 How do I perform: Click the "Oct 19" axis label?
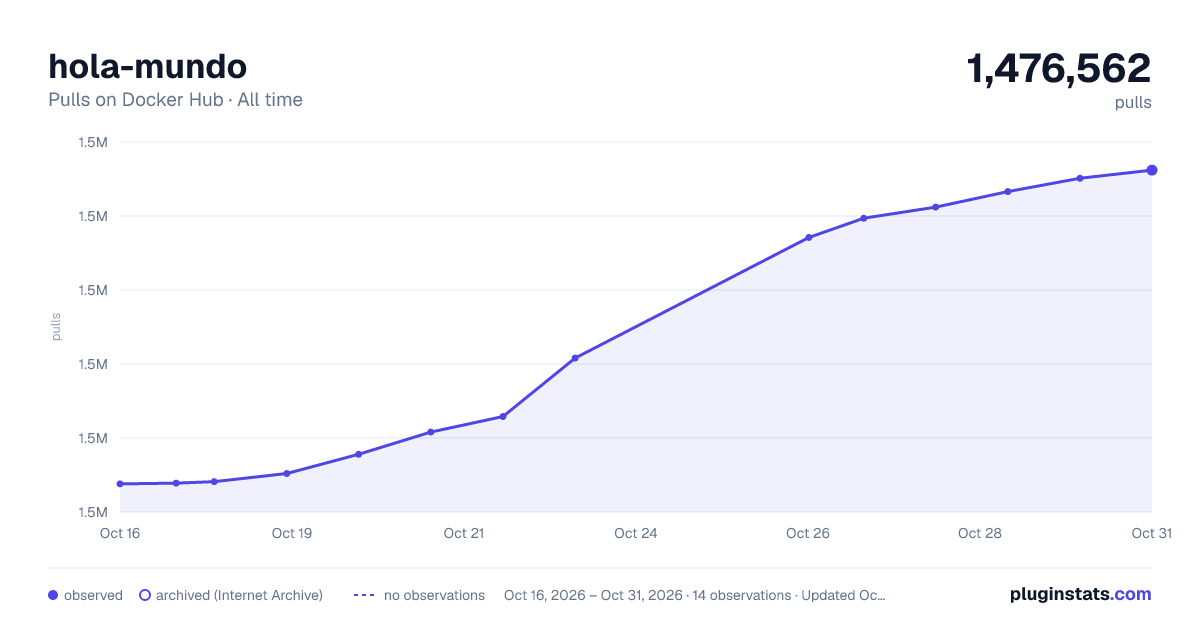(x=292, y=533)
